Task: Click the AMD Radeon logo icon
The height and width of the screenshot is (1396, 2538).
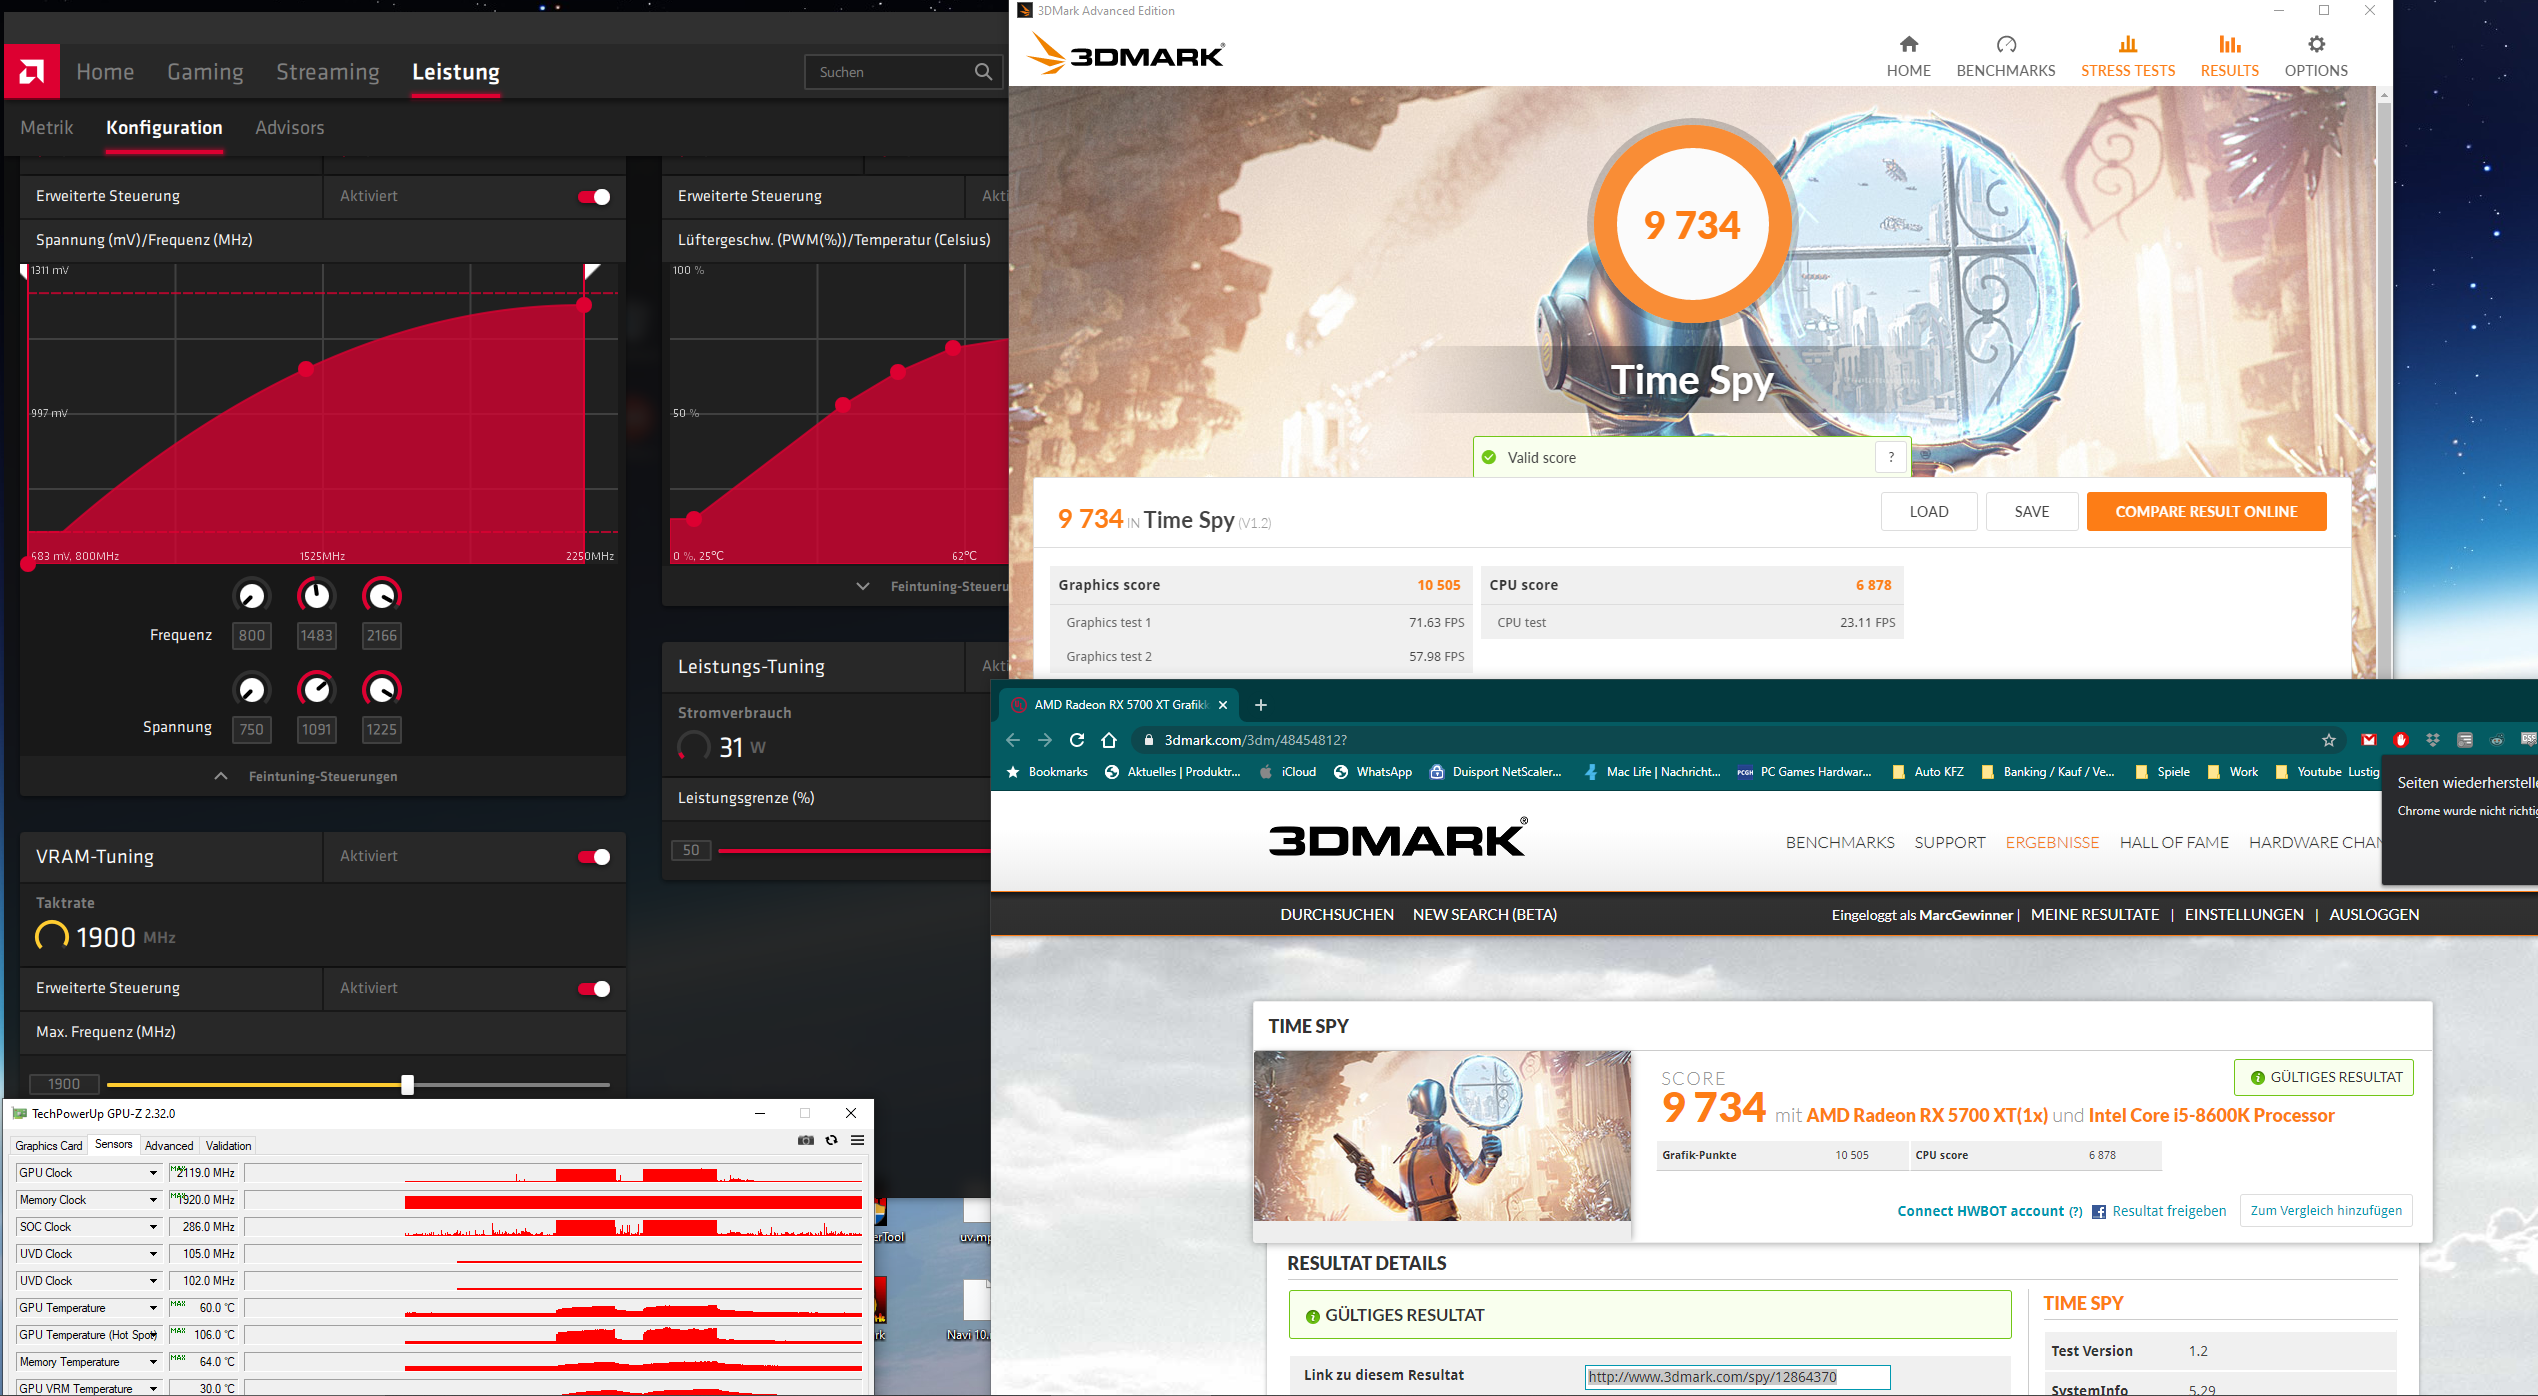Action: pyautogui.click(x=32, y=71)
